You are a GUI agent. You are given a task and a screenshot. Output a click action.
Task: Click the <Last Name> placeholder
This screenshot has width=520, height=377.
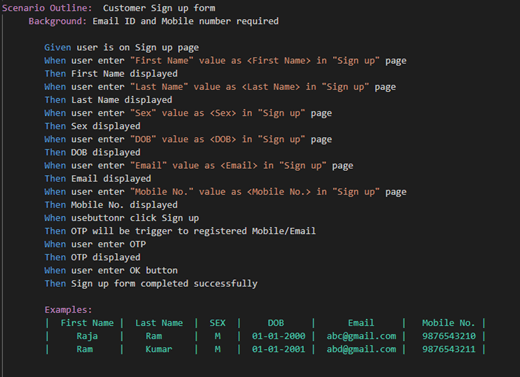(271, 87)
